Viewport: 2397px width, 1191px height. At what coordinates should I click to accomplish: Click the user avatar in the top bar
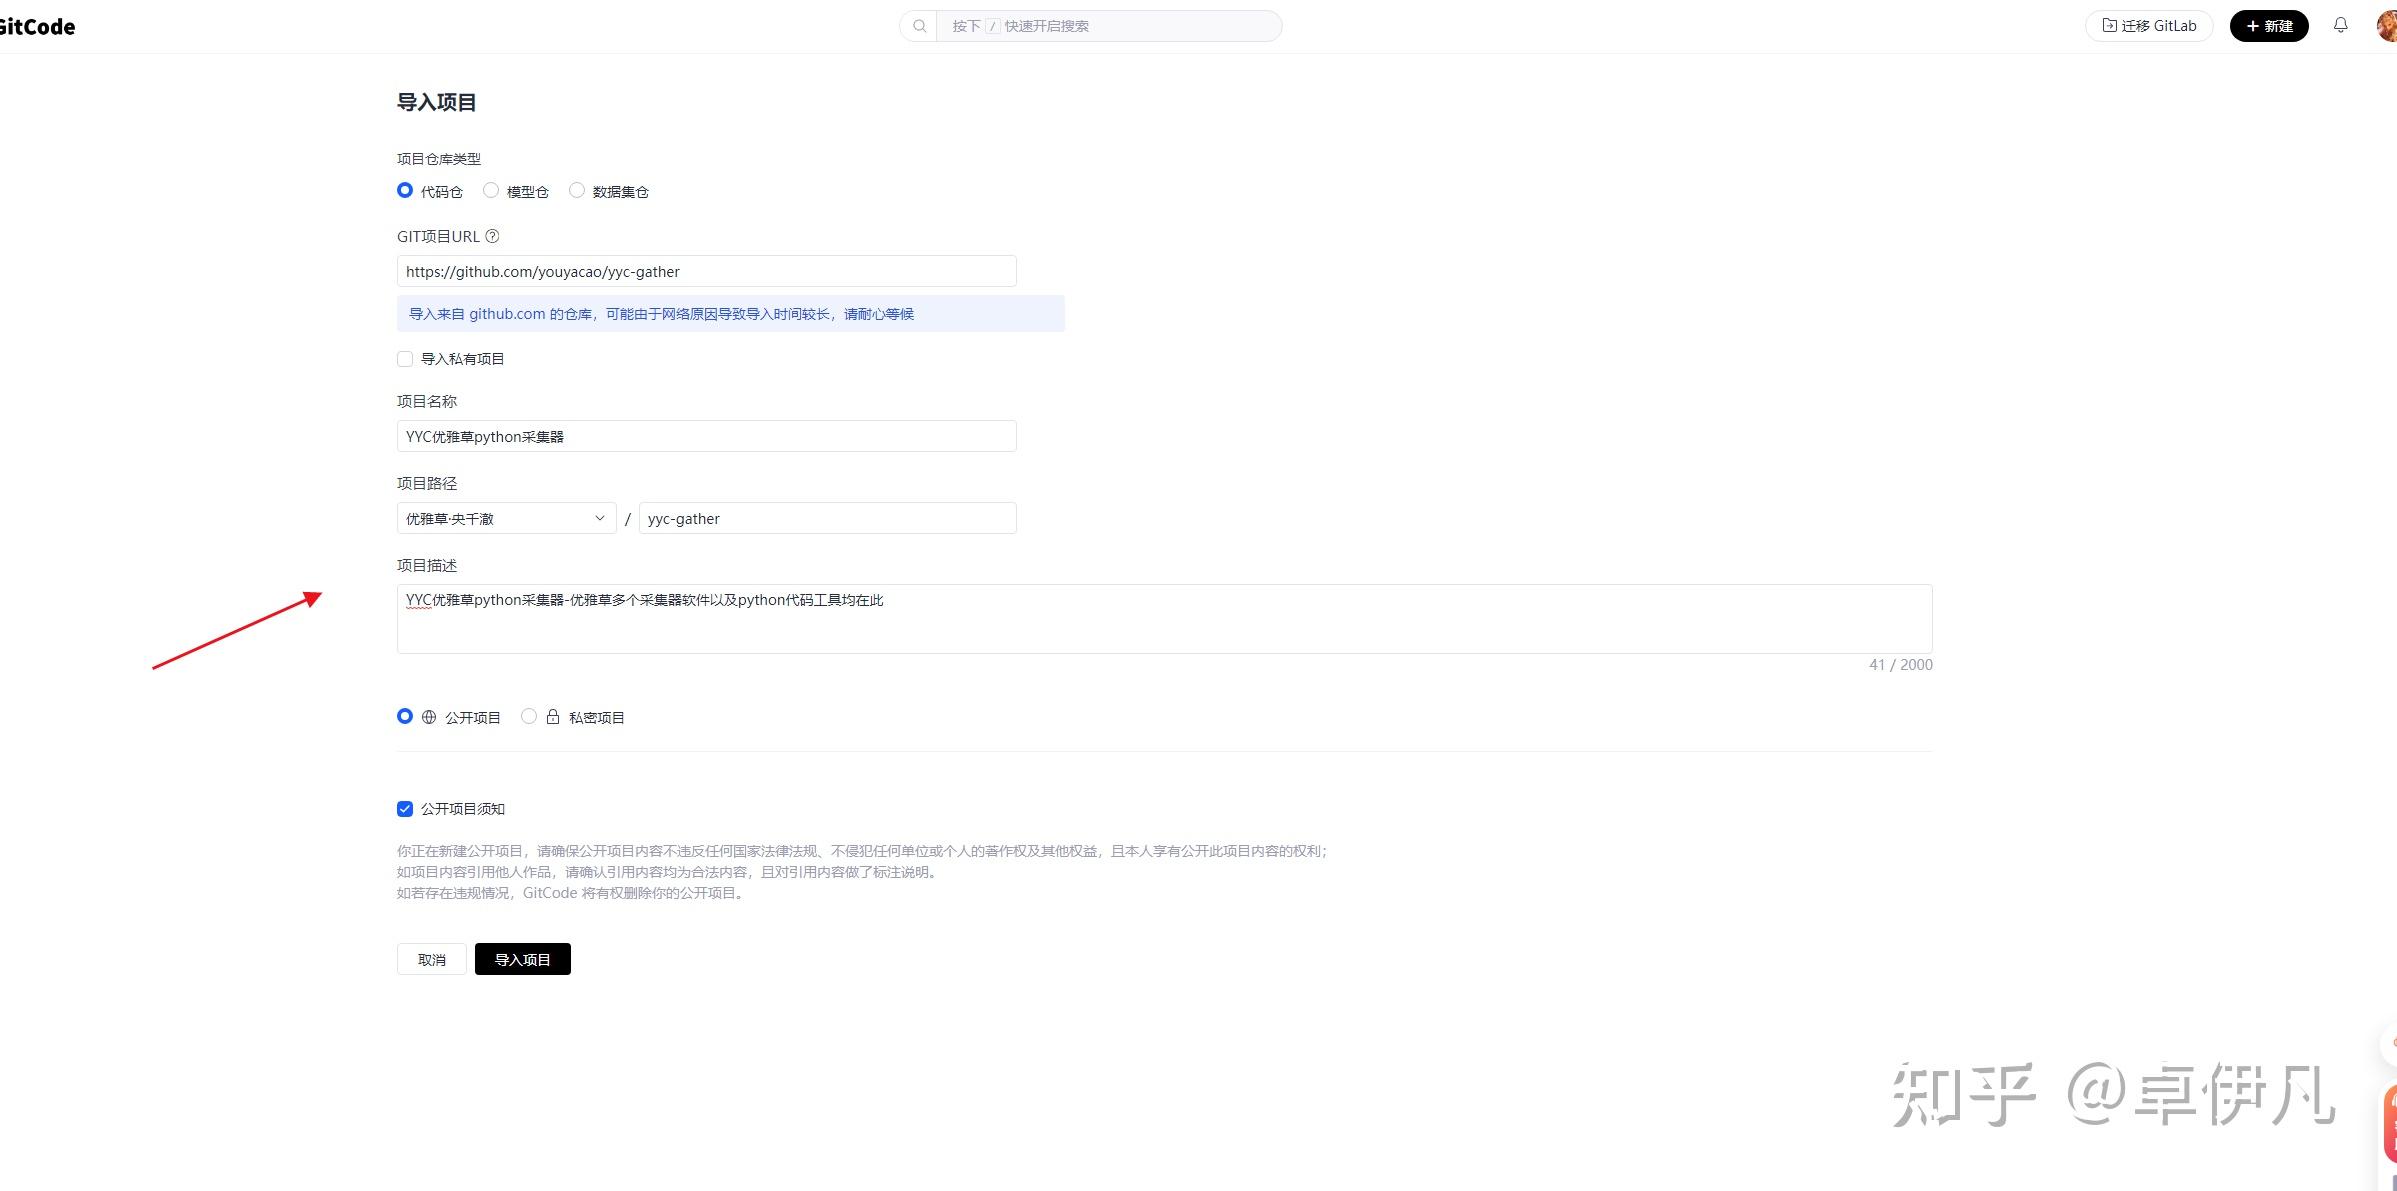[2388, 25]
